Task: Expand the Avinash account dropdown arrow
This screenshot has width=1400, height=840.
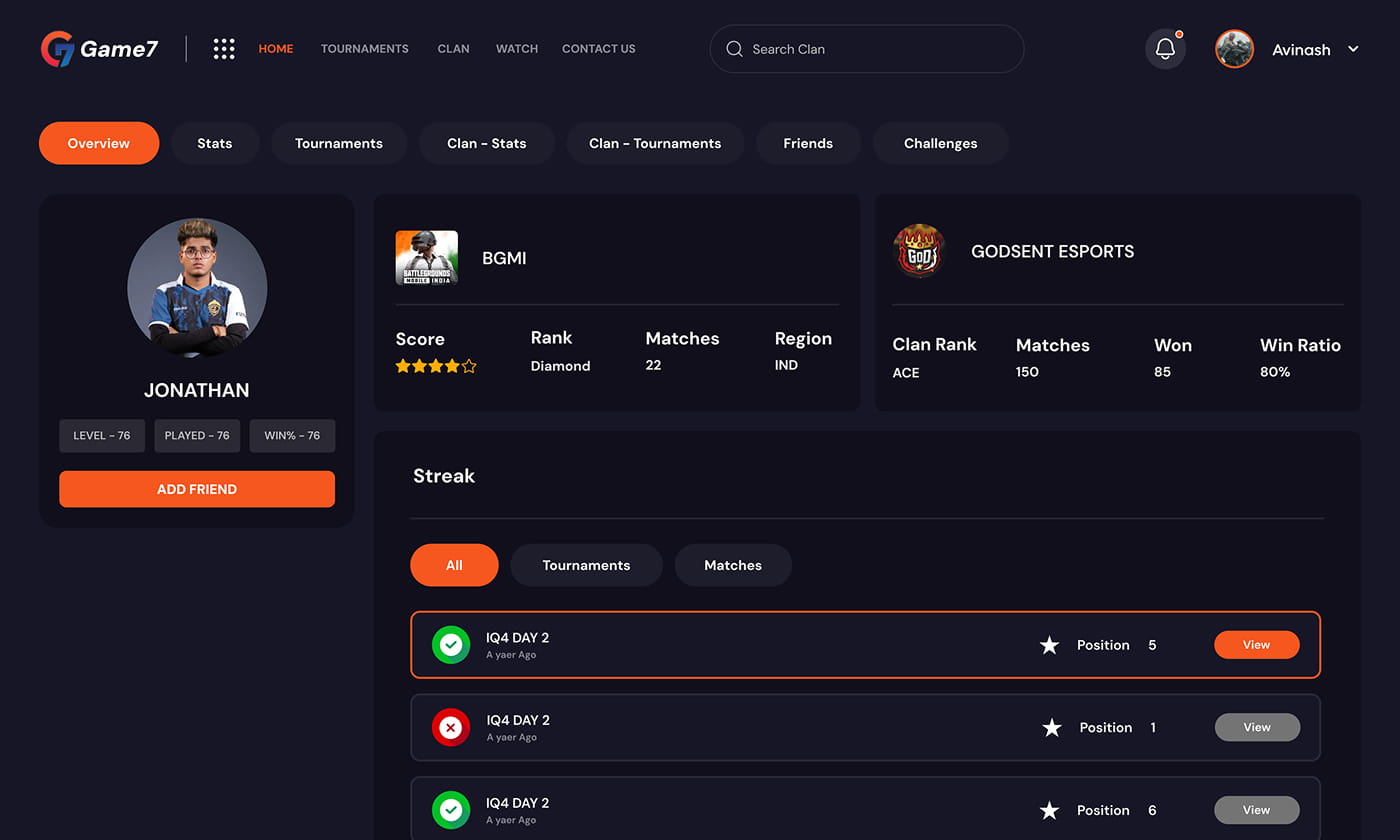Action: 1353,49
